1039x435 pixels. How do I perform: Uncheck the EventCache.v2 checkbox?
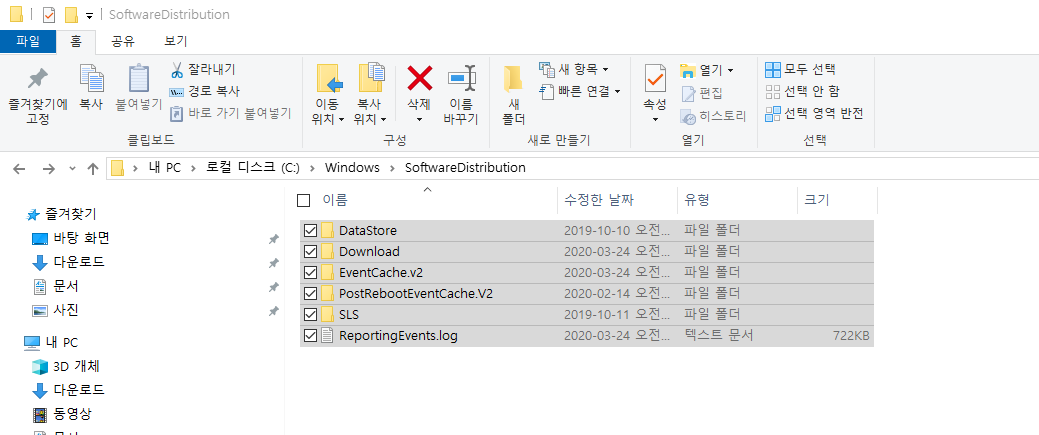point(309,273)
